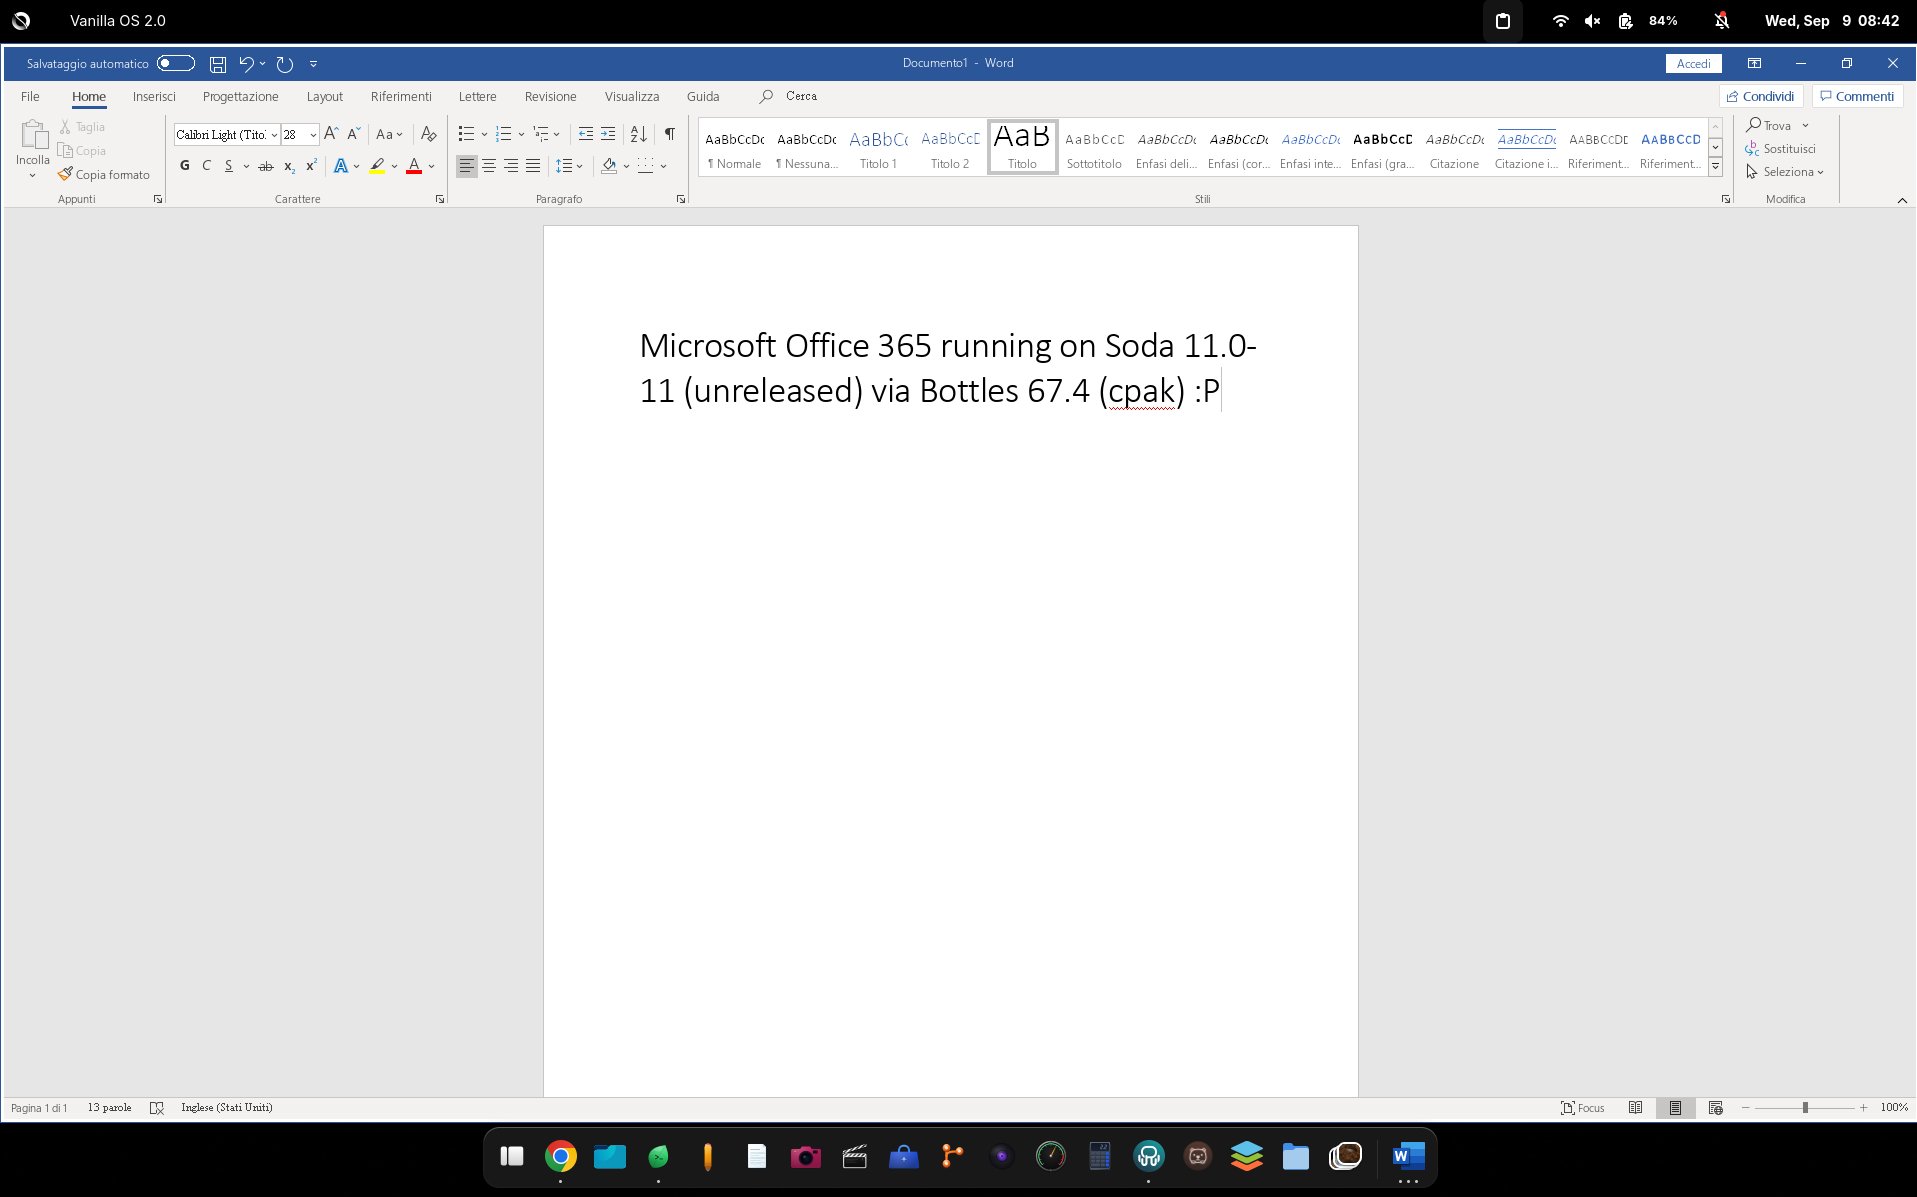Start a numbered list

[503, 134]
